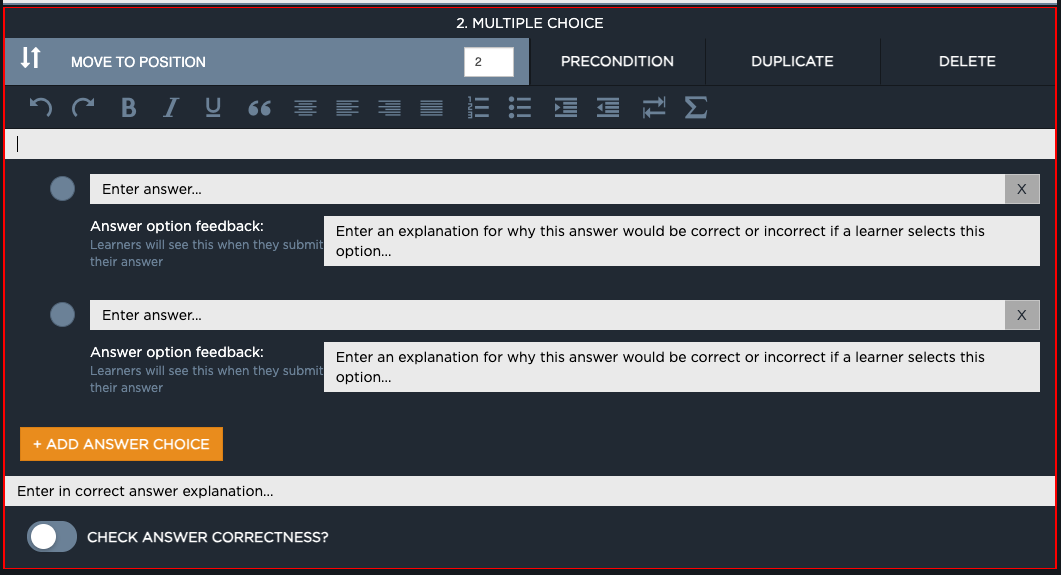
Task: Click the Move to Position number field
Action: point(488,62)
